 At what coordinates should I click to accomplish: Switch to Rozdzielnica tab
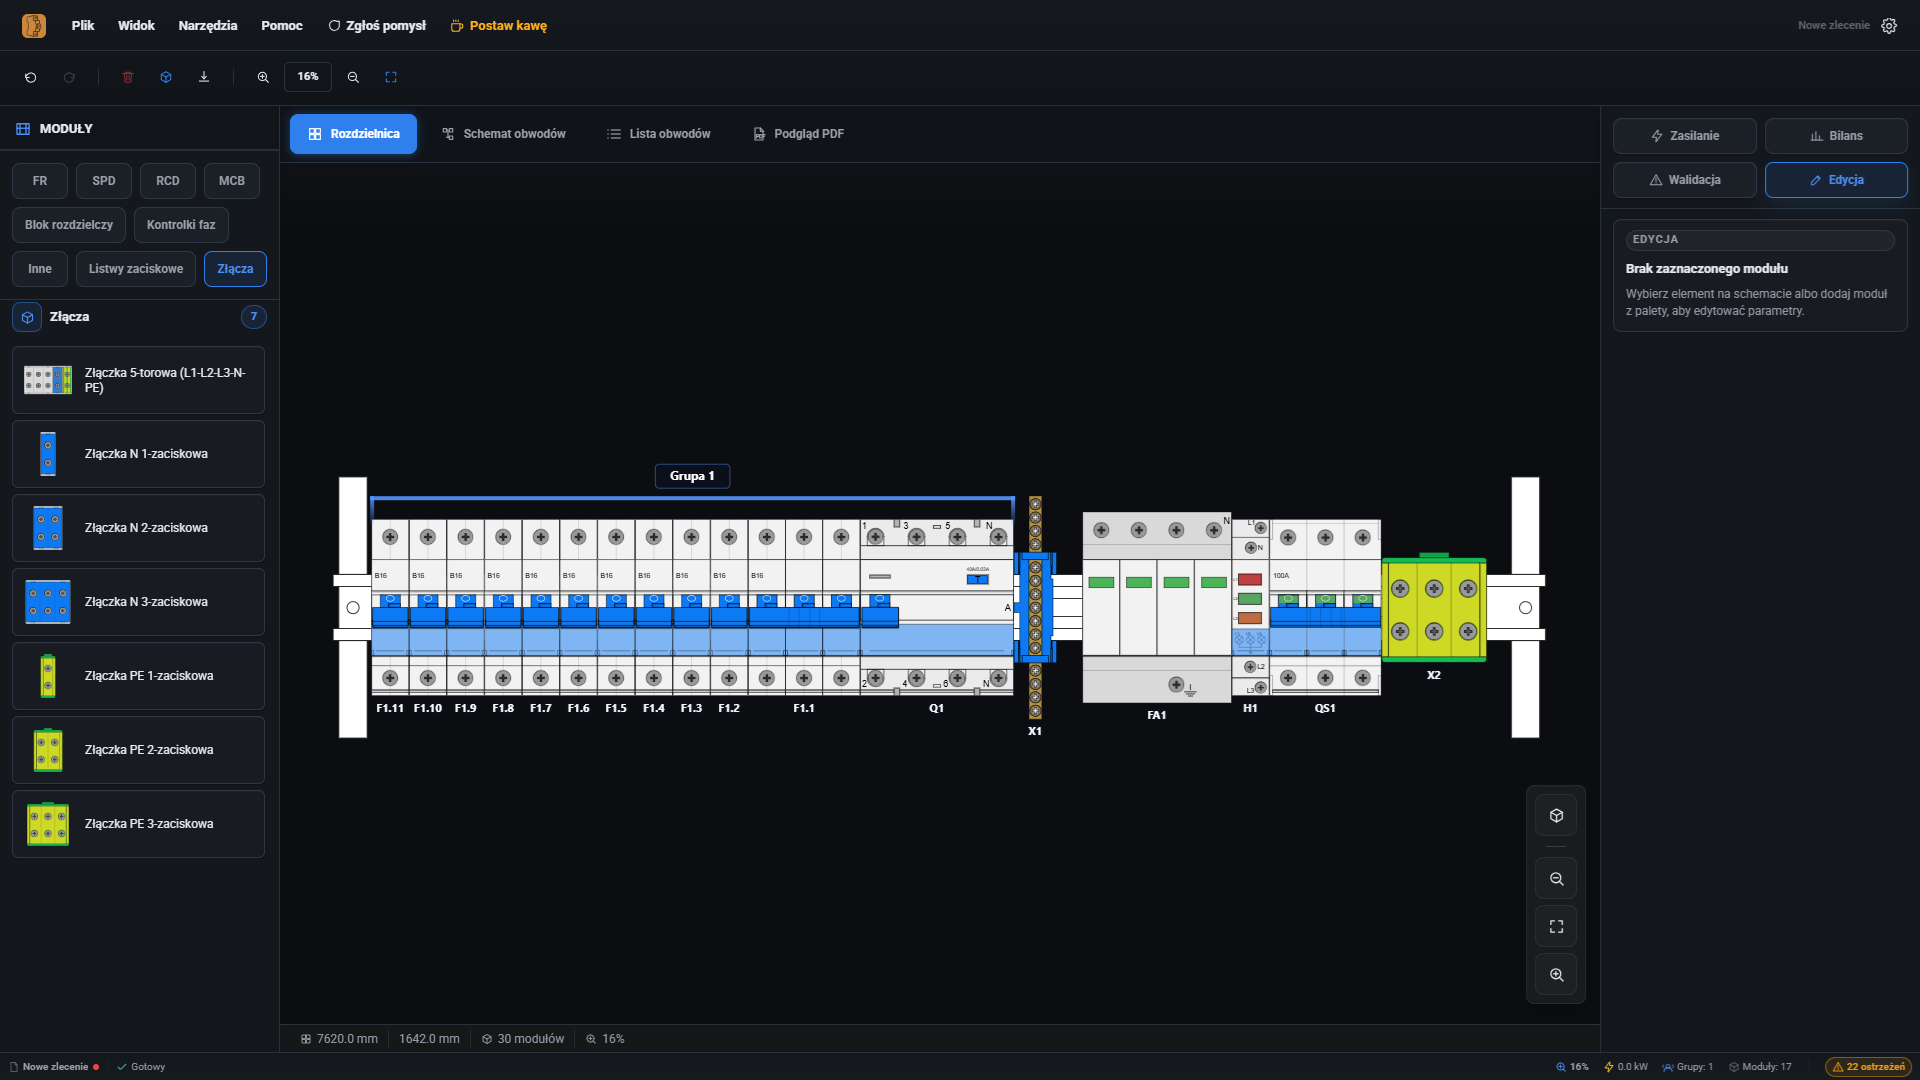point(353,134)
